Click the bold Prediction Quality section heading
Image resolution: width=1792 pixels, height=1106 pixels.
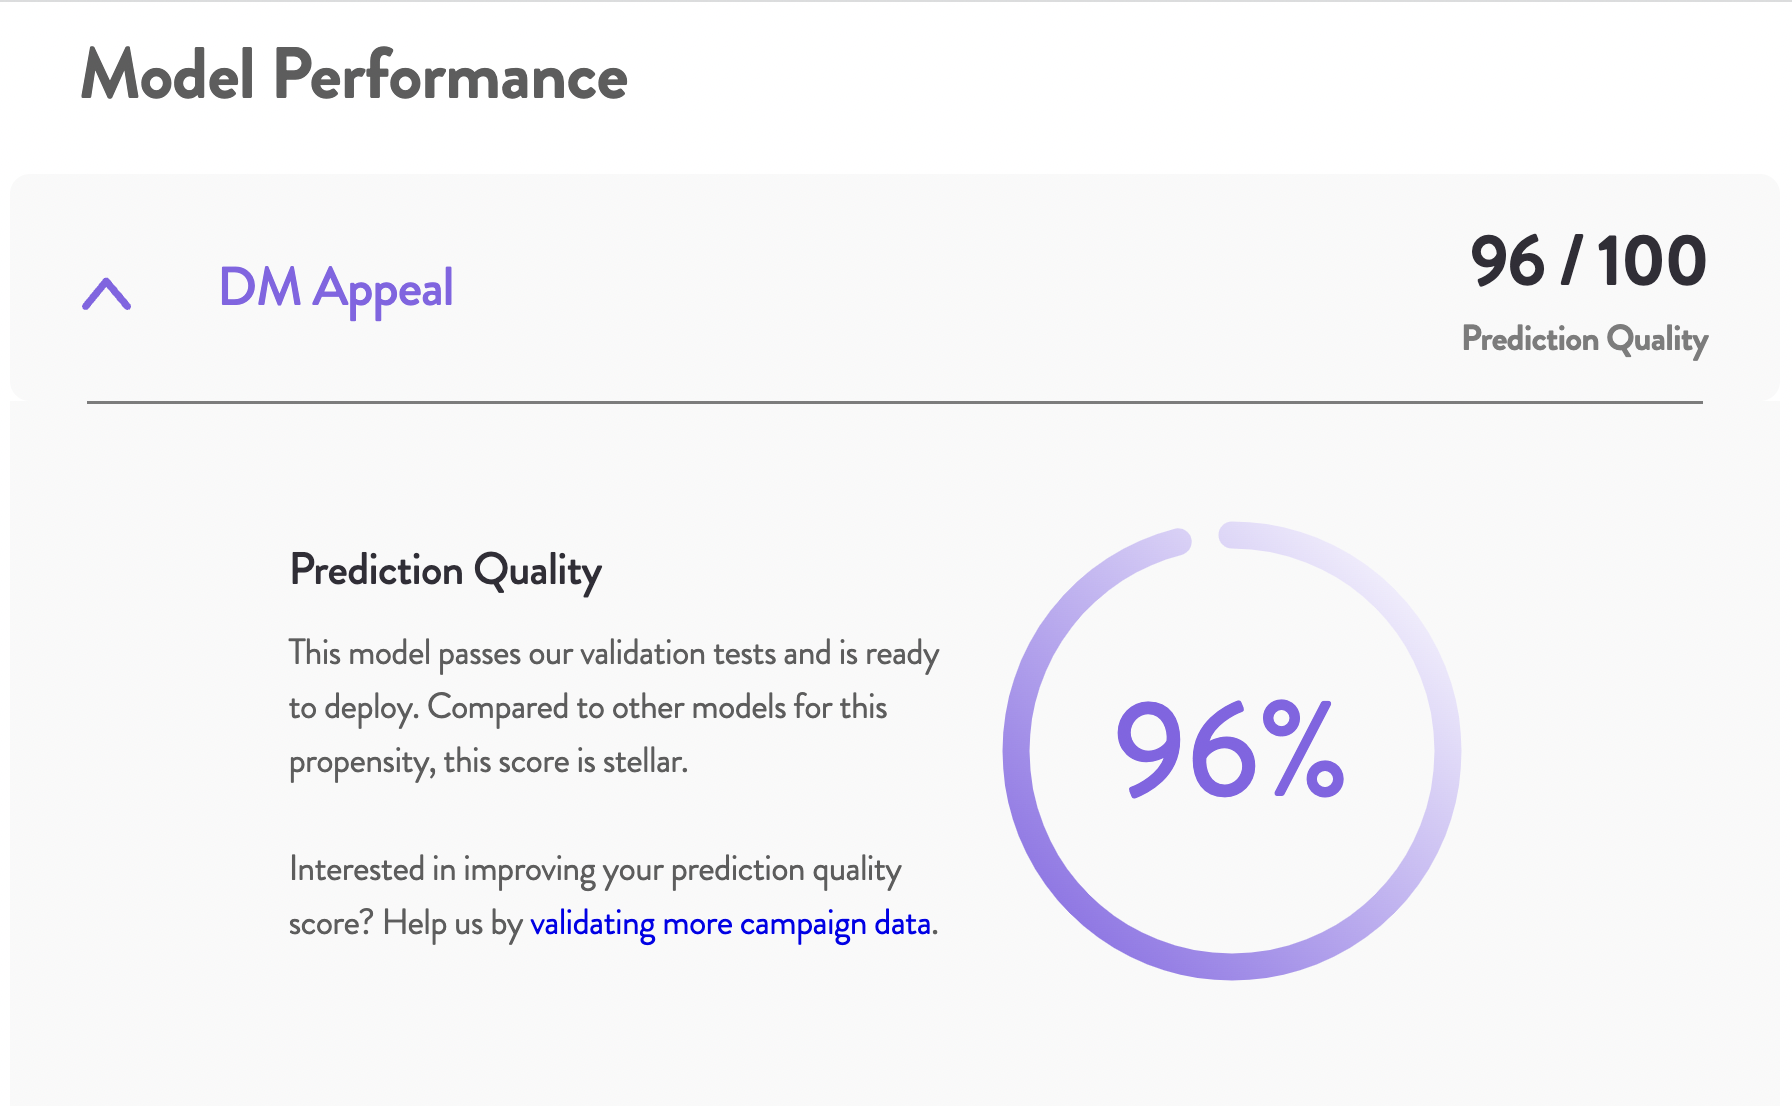pos(446,571)
